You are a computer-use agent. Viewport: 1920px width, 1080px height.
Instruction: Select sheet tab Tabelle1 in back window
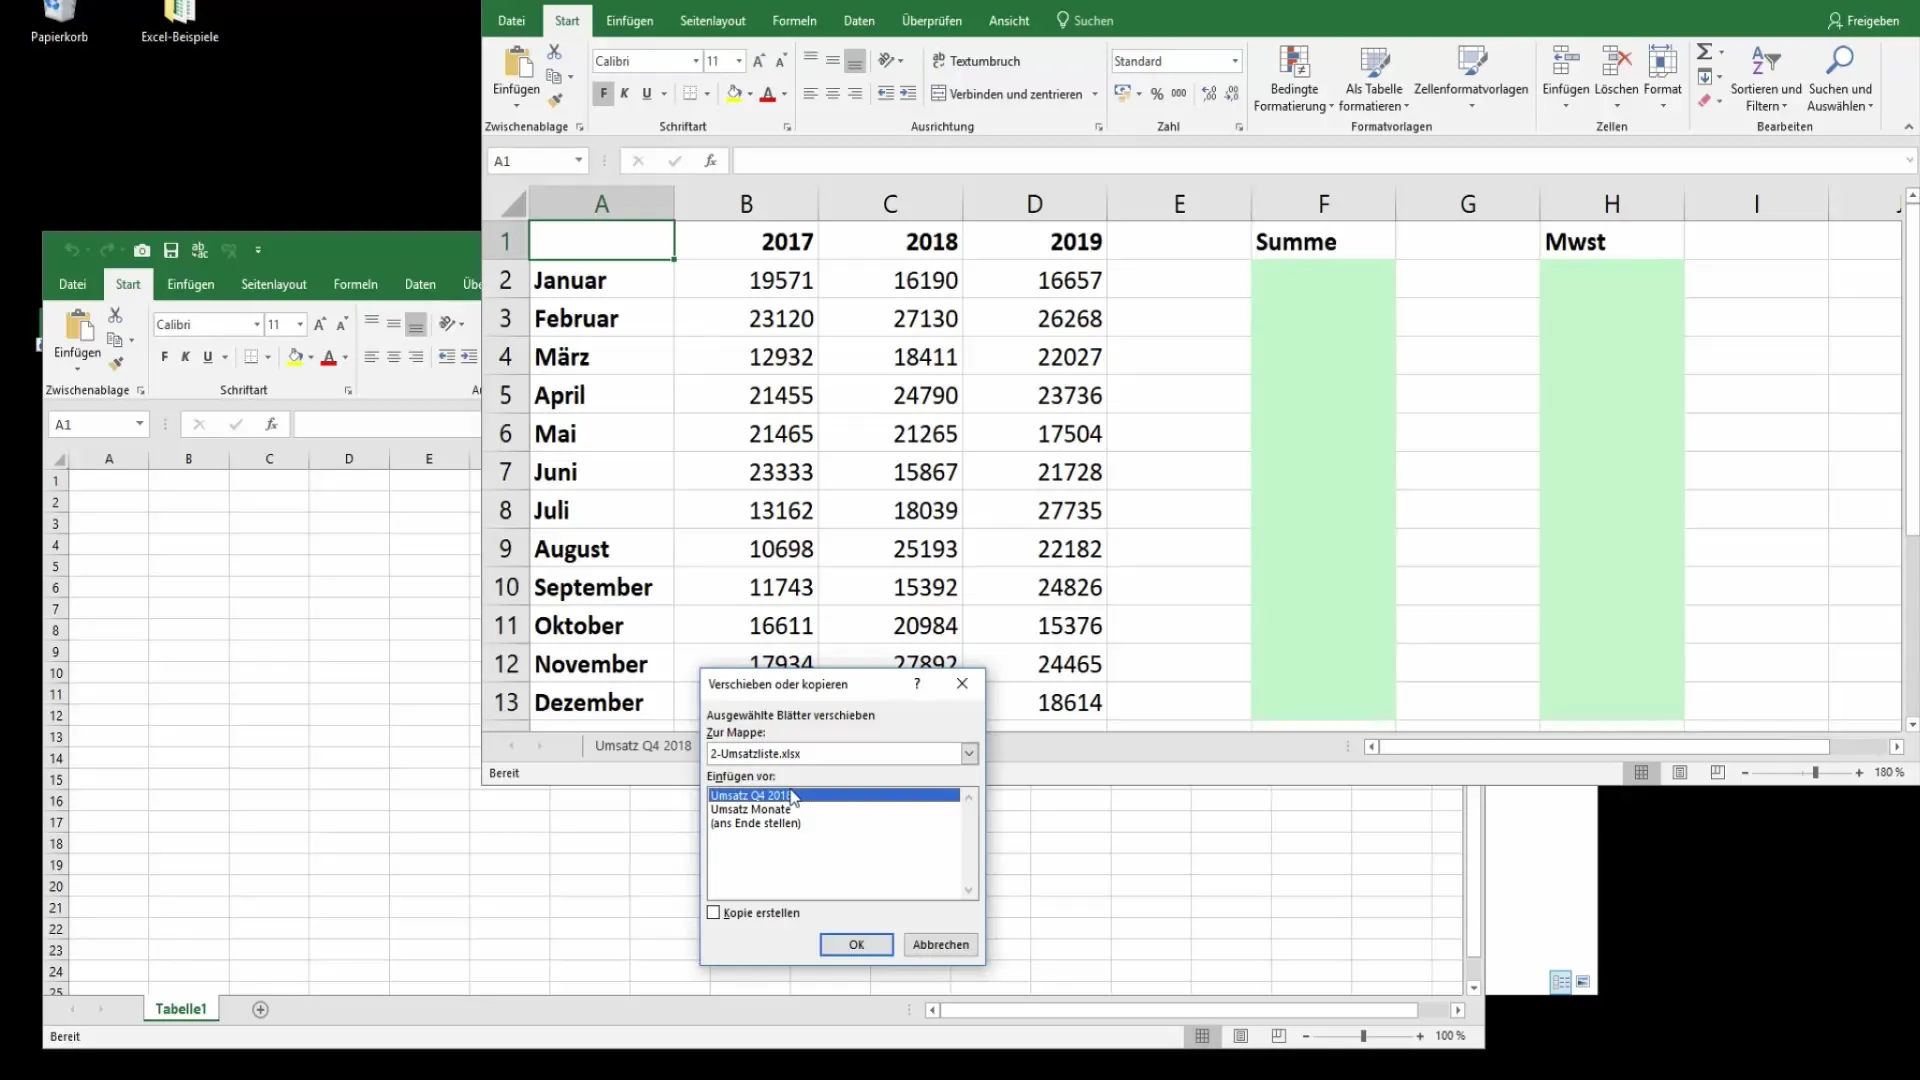click(181, 1009)
